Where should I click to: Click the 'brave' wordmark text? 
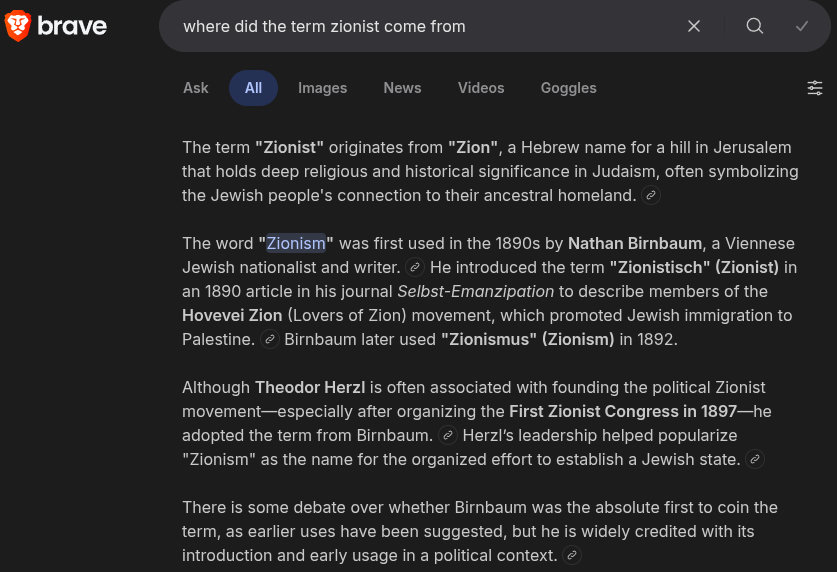[x=72, y=26]
